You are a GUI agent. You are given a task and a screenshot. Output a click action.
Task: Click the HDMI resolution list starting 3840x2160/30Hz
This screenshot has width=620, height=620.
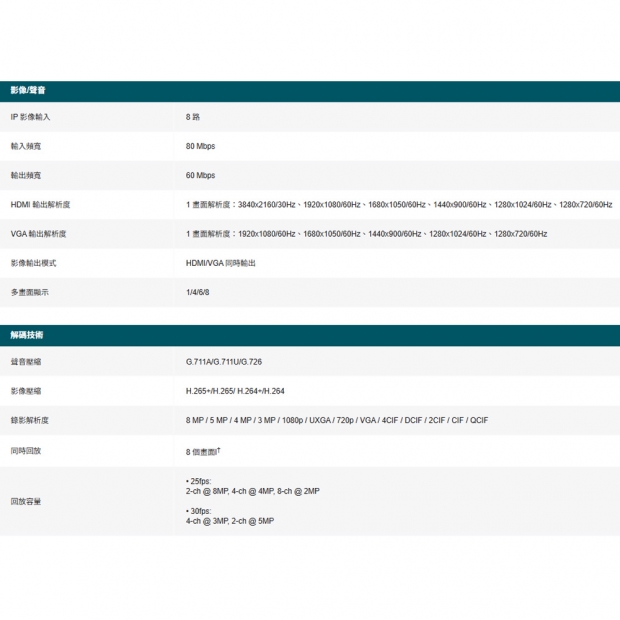[399, 205]
